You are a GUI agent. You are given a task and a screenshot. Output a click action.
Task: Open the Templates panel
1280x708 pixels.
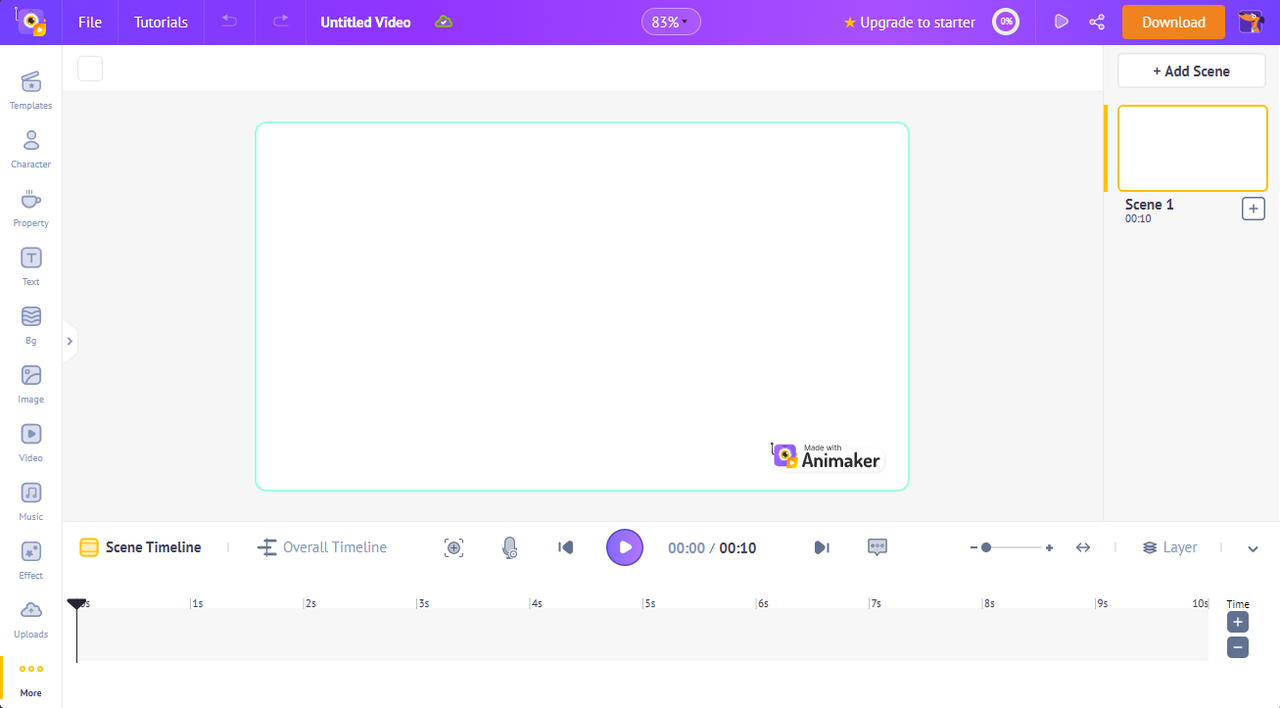point(31,90)
